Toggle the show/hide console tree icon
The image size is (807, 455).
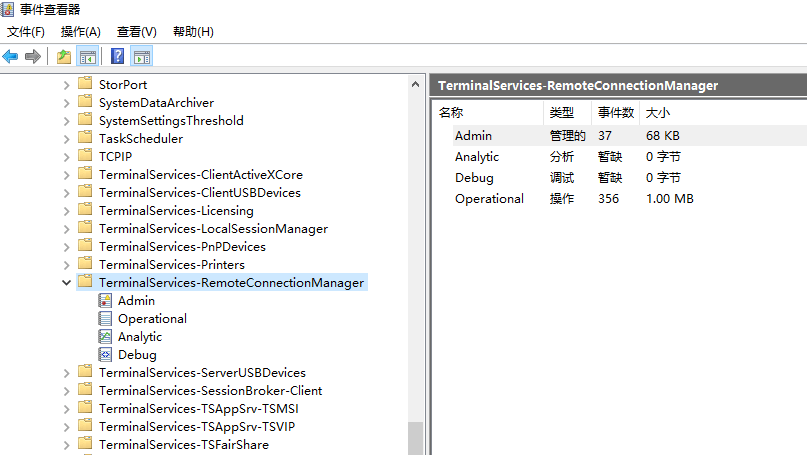(x=87, y=56)
